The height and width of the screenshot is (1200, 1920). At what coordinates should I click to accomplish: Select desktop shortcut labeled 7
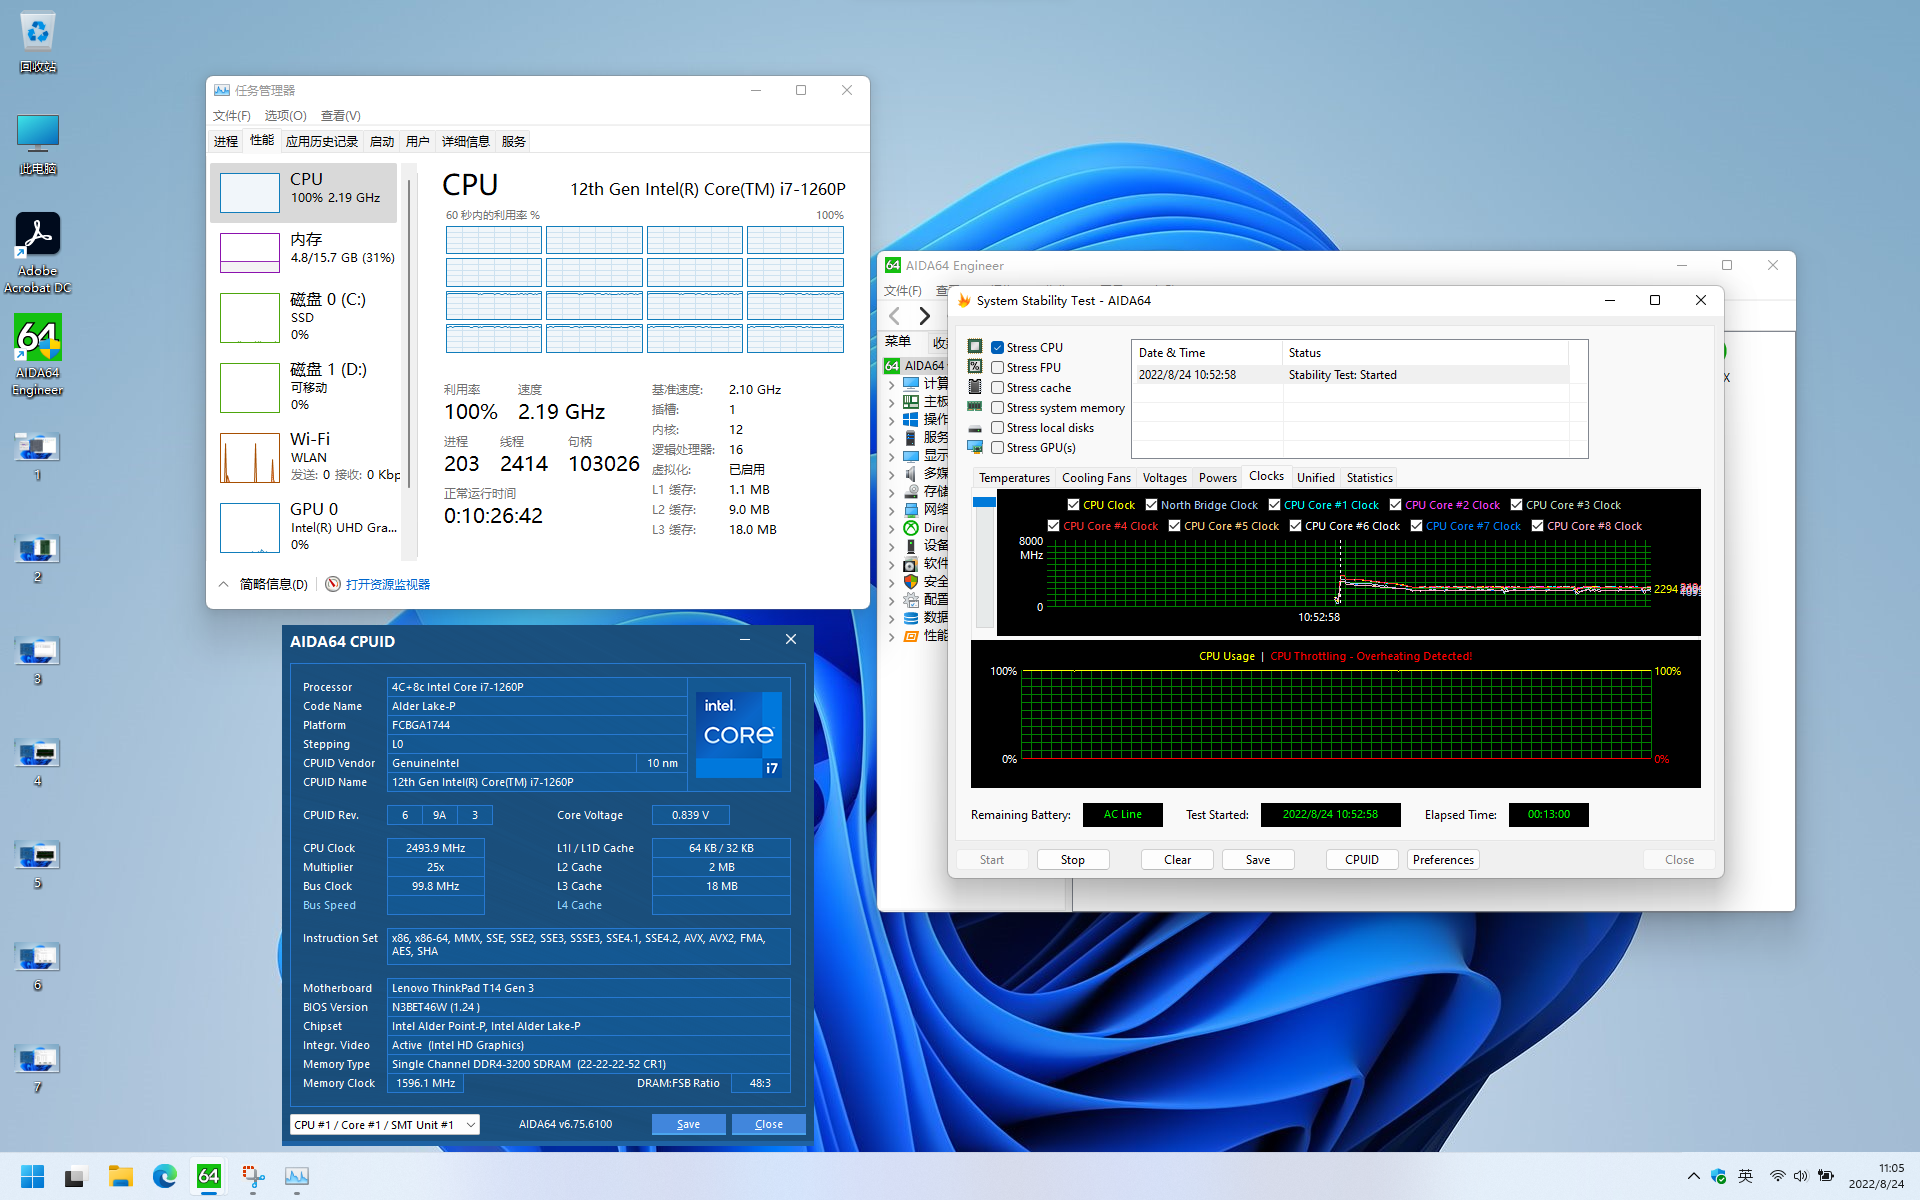point(38,1068)
